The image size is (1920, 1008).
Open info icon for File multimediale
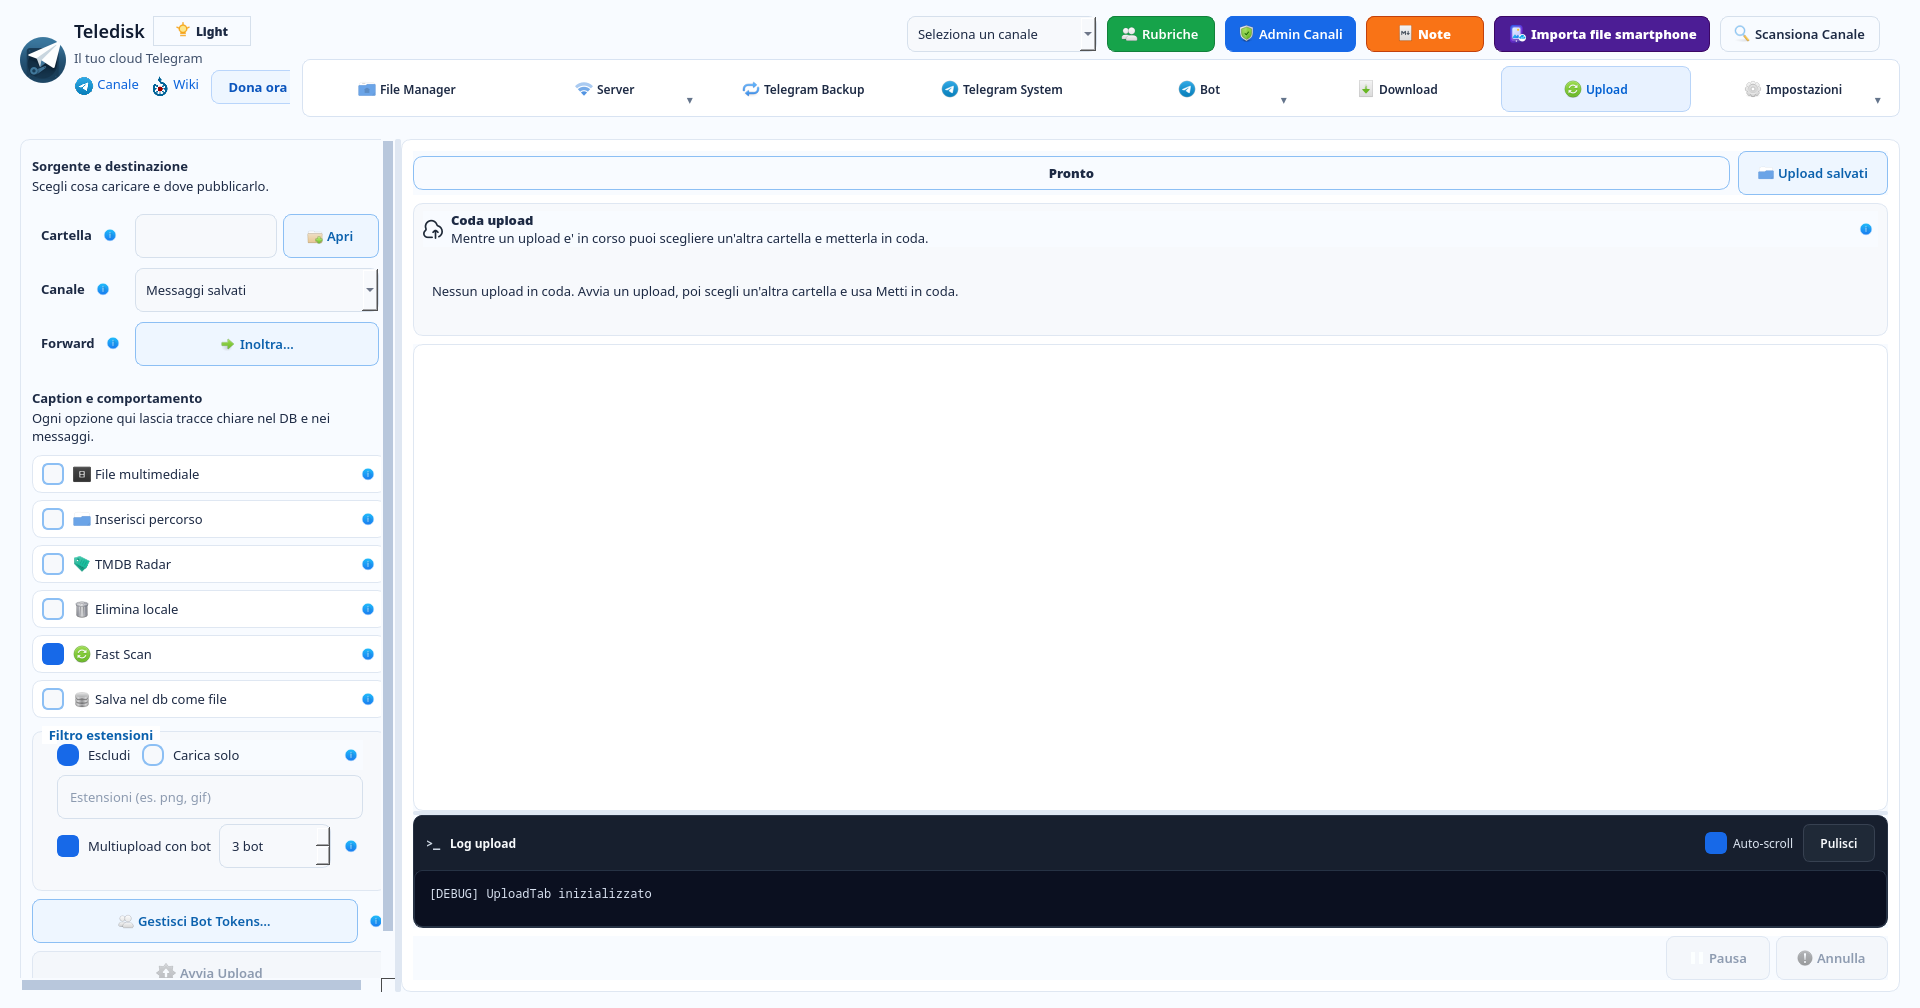[x=368, y=475]
